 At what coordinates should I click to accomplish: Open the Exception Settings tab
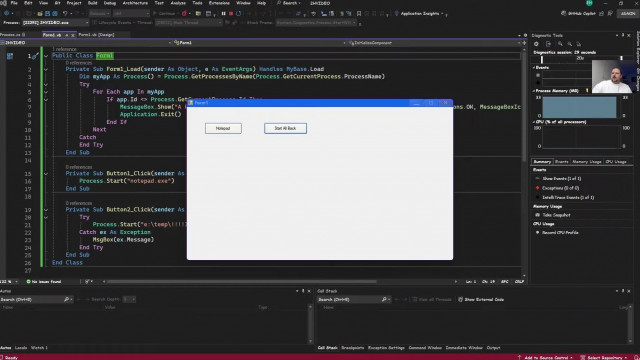(386, 348)
